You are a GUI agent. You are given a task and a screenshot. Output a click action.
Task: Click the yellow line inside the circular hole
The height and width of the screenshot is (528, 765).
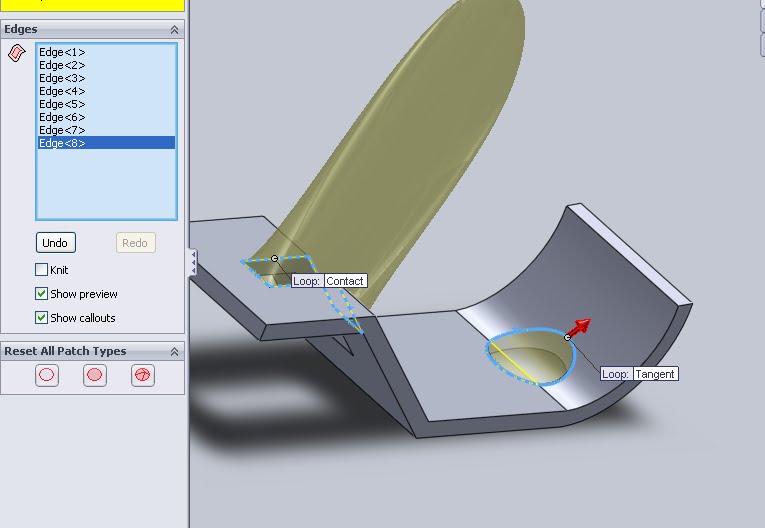[x=513, y=364]
